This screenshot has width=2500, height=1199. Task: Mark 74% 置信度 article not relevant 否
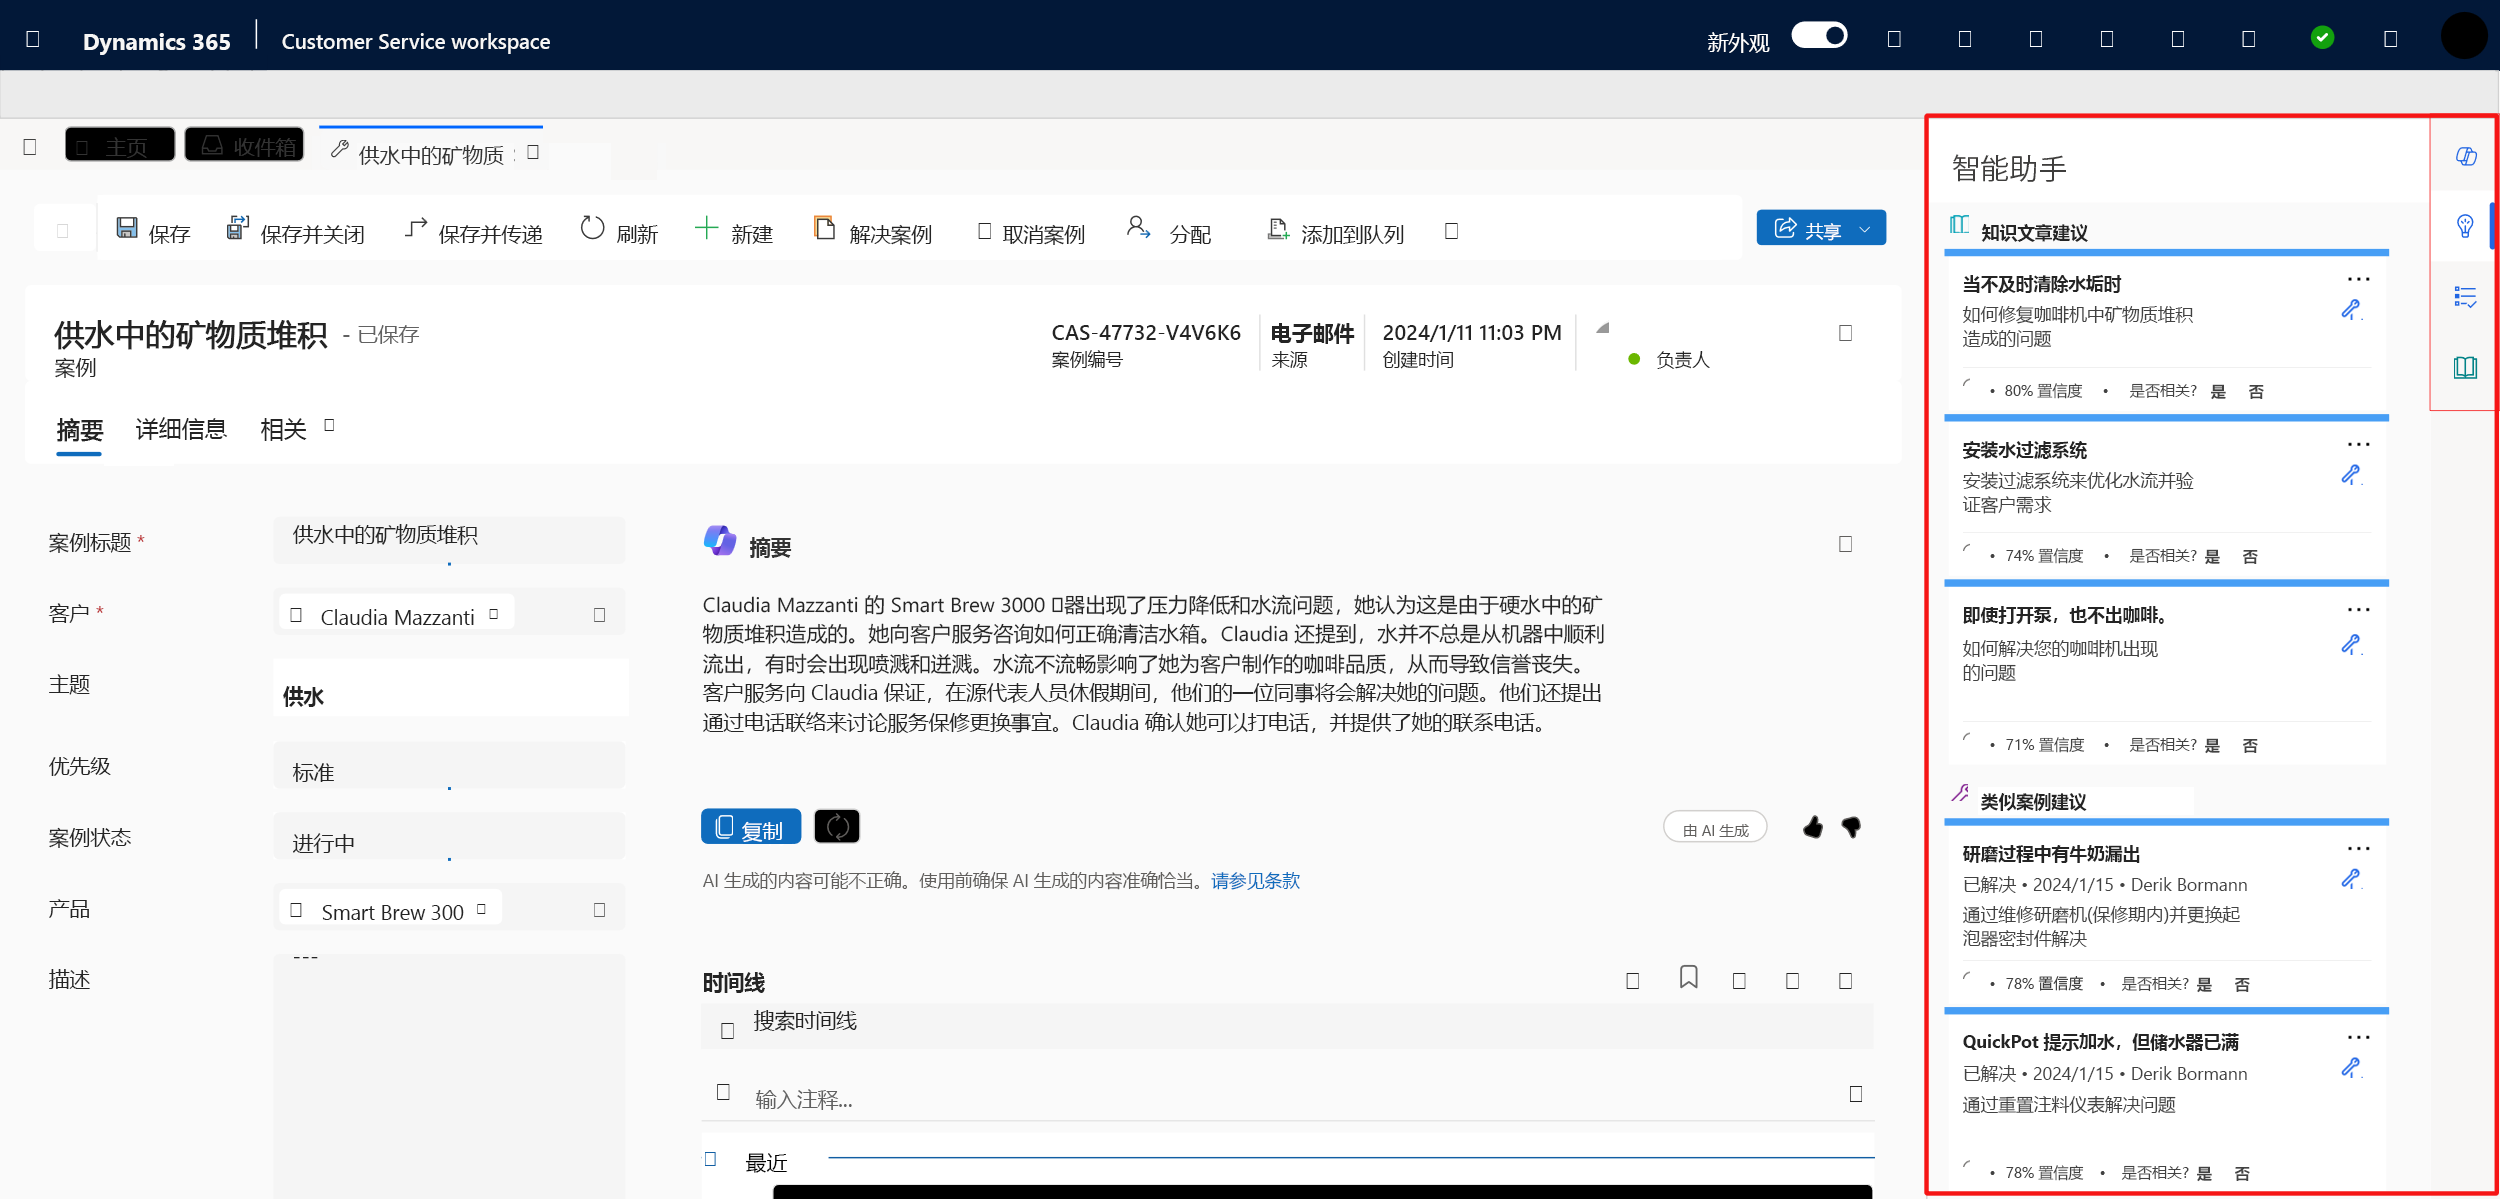2250,557
